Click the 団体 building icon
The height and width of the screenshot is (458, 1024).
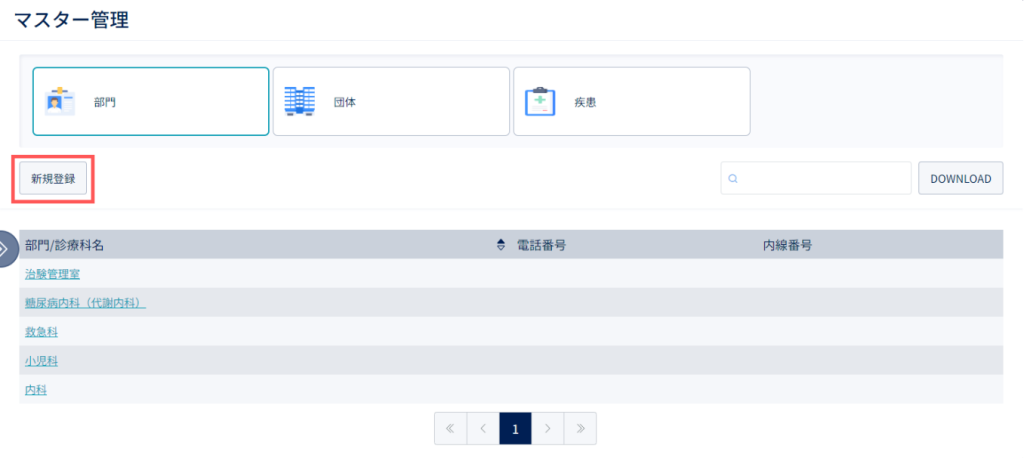300,101
